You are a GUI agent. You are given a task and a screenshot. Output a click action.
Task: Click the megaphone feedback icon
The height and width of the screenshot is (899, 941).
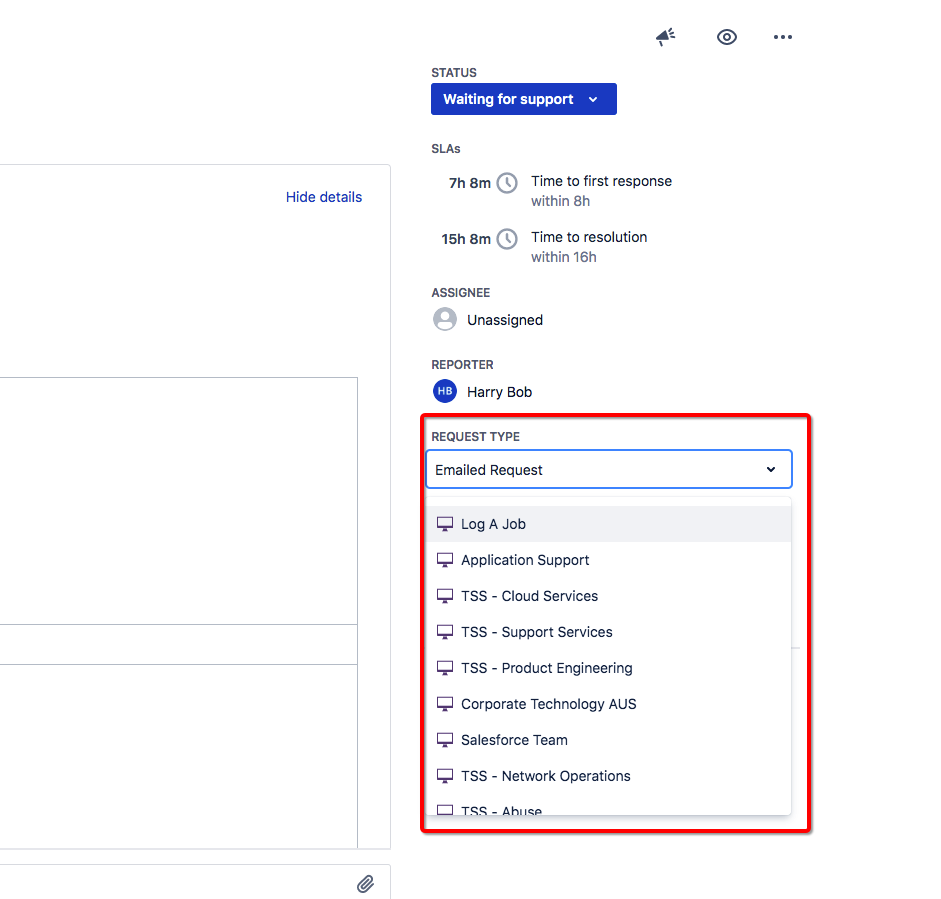tap(666, 37)
